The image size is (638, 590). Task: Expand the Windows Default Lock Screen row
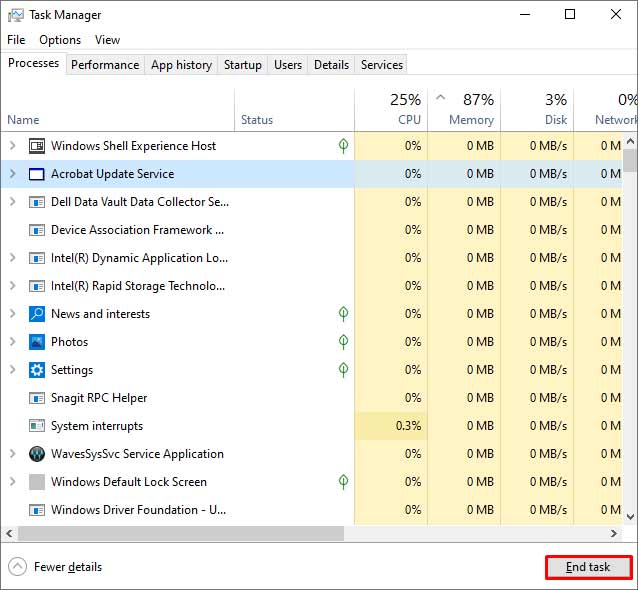tap(13, 482)
